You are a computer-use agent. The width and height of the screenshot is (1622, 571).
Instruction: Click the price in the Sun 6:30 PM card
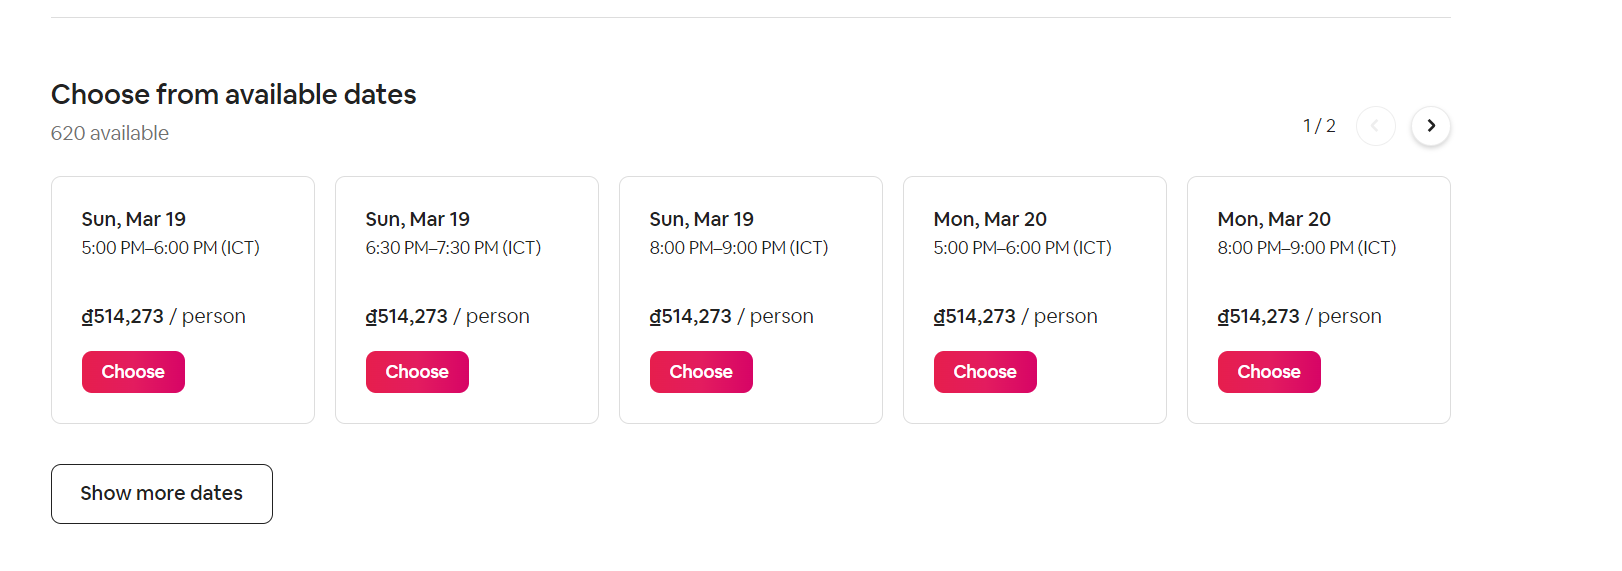click(x=407, y=317)
